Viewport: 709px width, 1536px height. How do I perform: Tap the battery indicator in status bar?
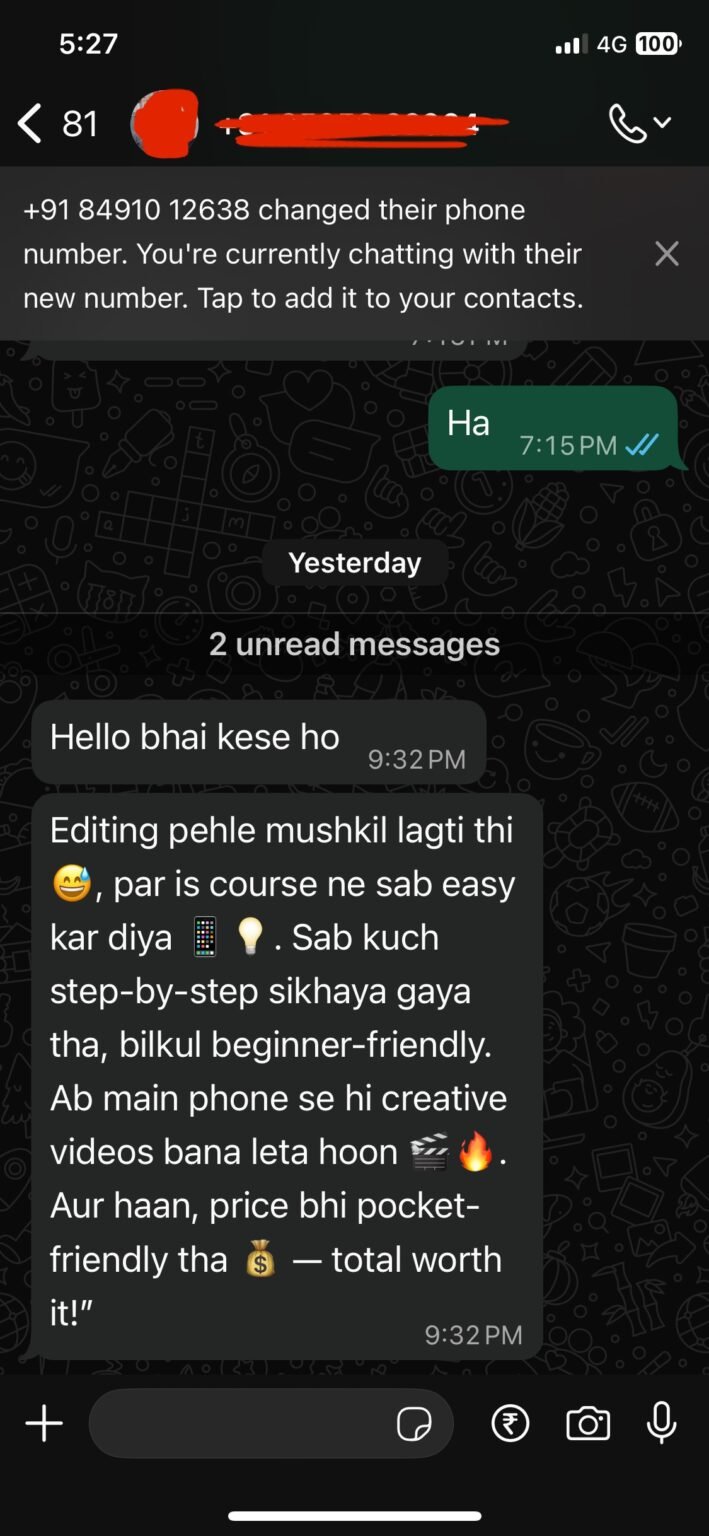(x=657, y=44)
